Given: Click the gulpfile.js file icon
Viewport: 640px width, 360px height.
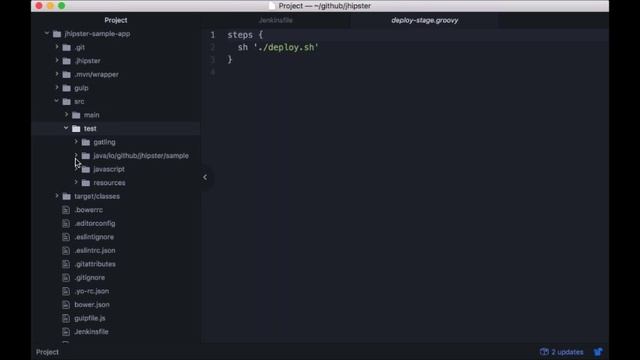Looking at the screenshot, I should 66,318.
